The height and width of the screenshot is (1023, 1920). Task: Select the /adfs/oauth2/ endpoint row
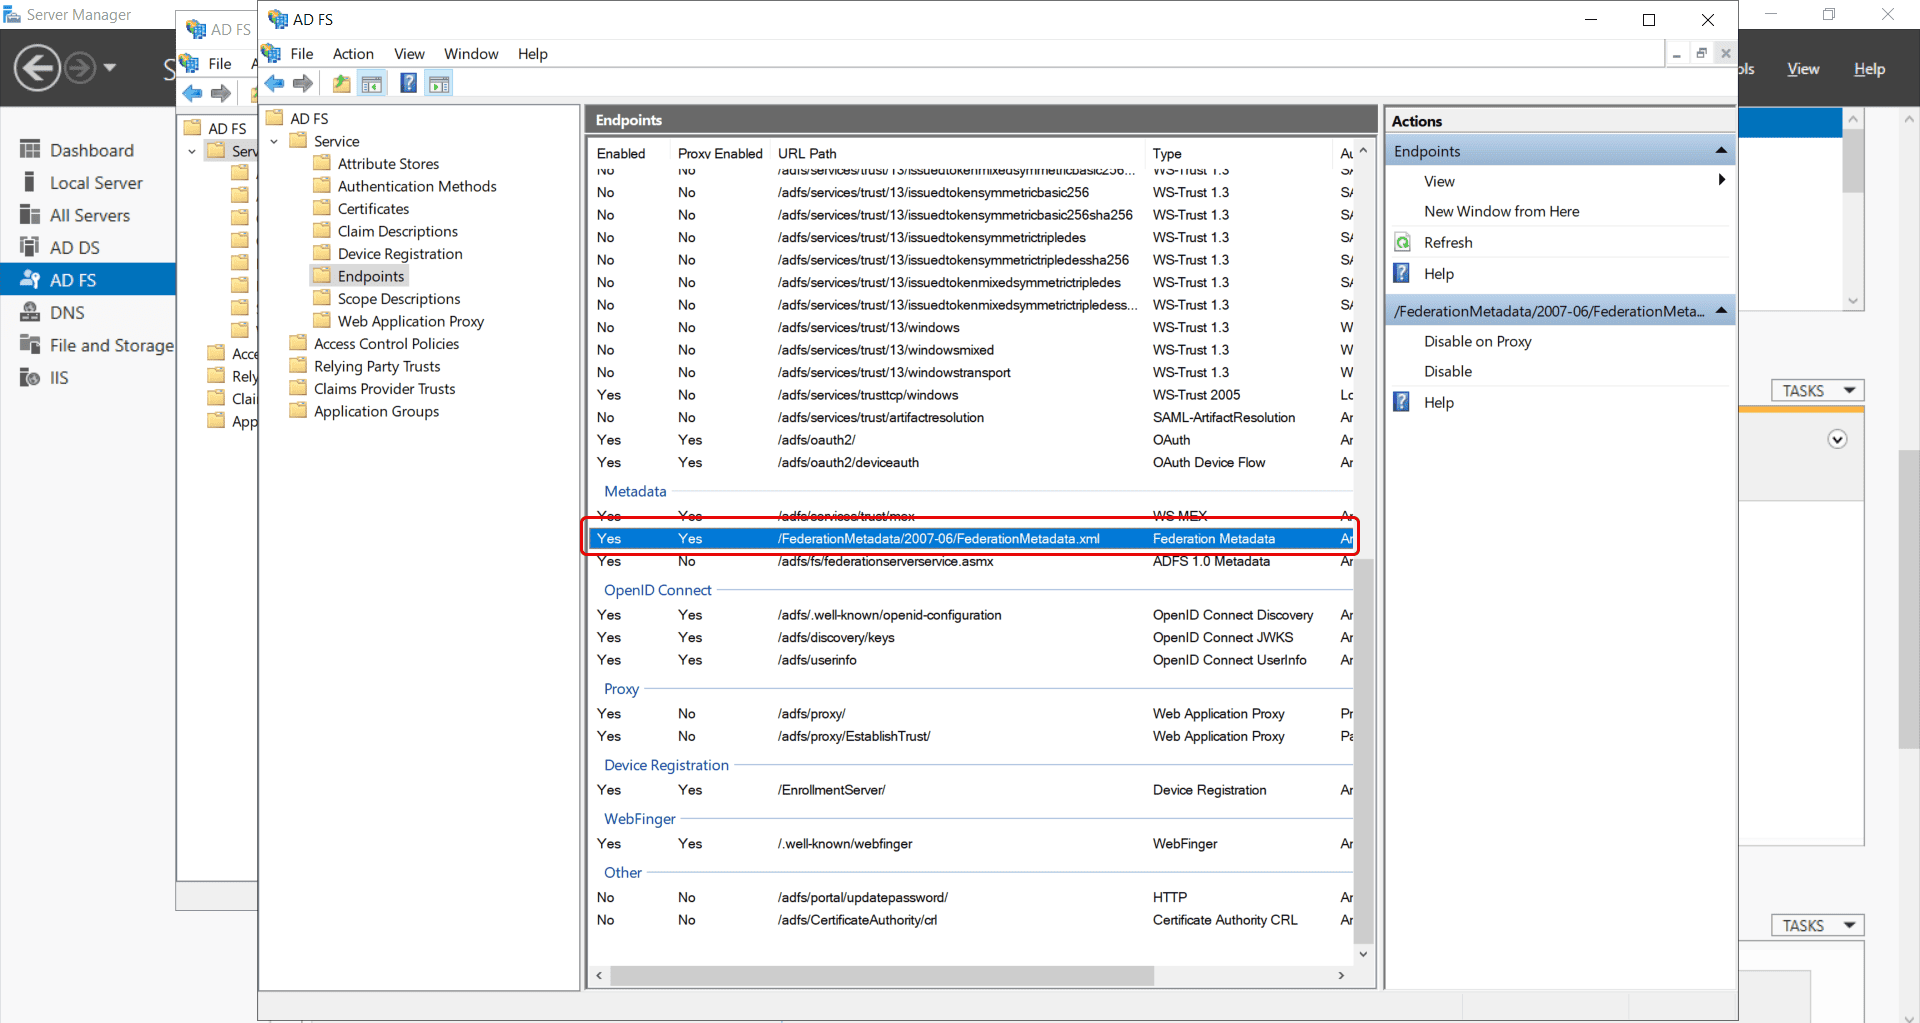coord(819,440)
